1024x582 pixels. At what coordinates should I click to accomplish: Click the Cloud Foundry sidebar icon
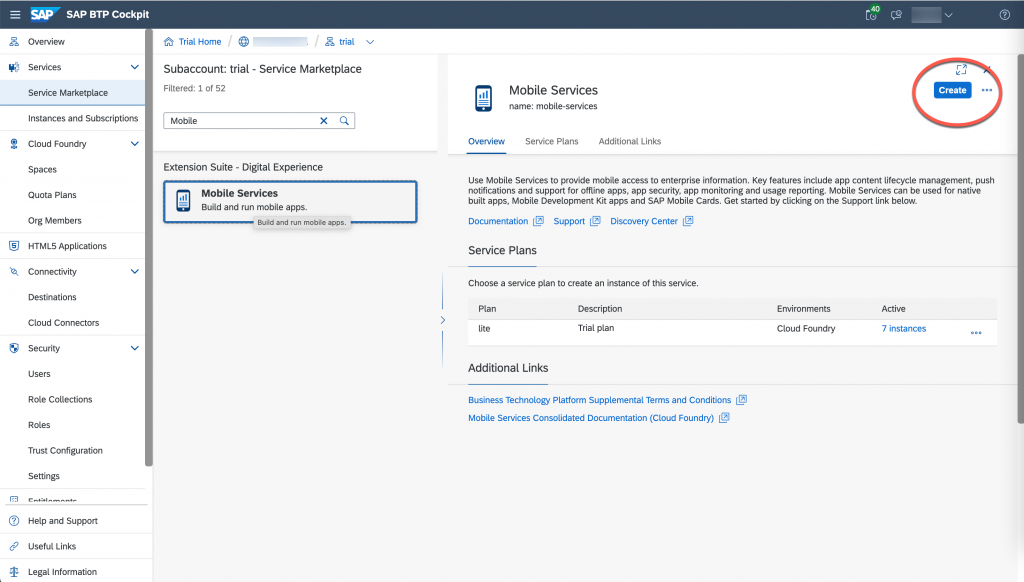14,144
